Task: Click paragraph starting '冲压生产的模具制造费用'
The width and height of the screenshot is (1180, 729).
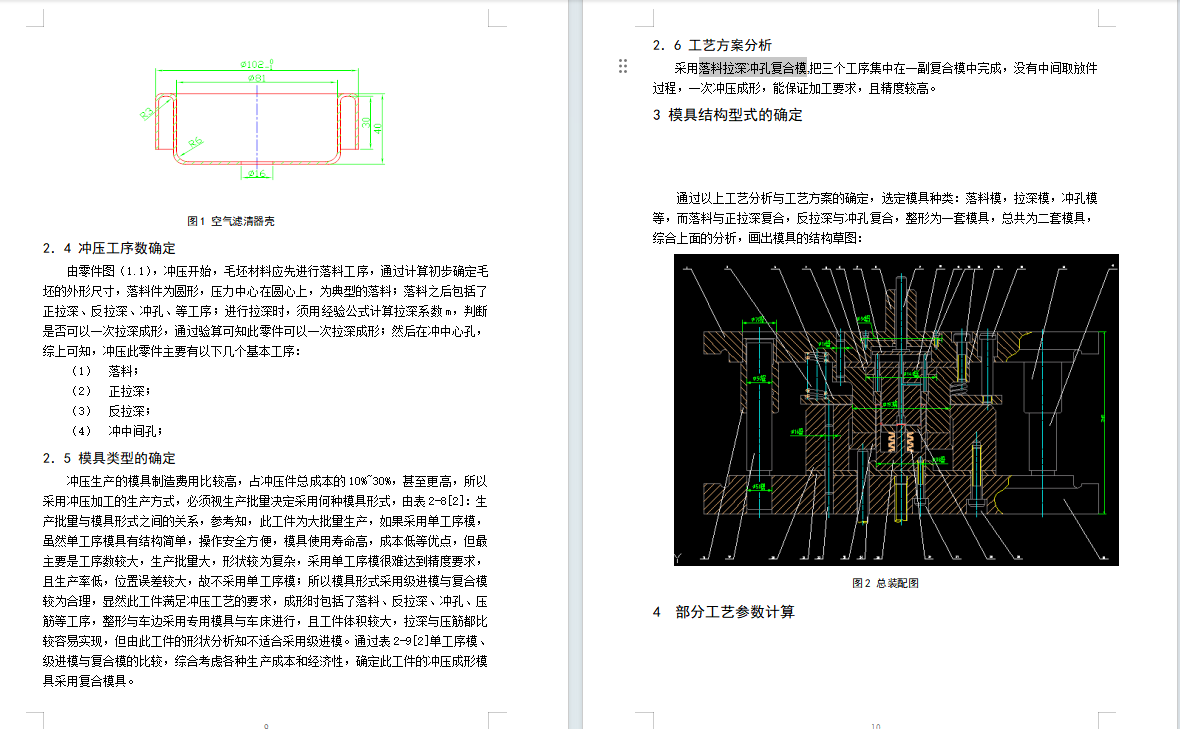Action: 266,581
